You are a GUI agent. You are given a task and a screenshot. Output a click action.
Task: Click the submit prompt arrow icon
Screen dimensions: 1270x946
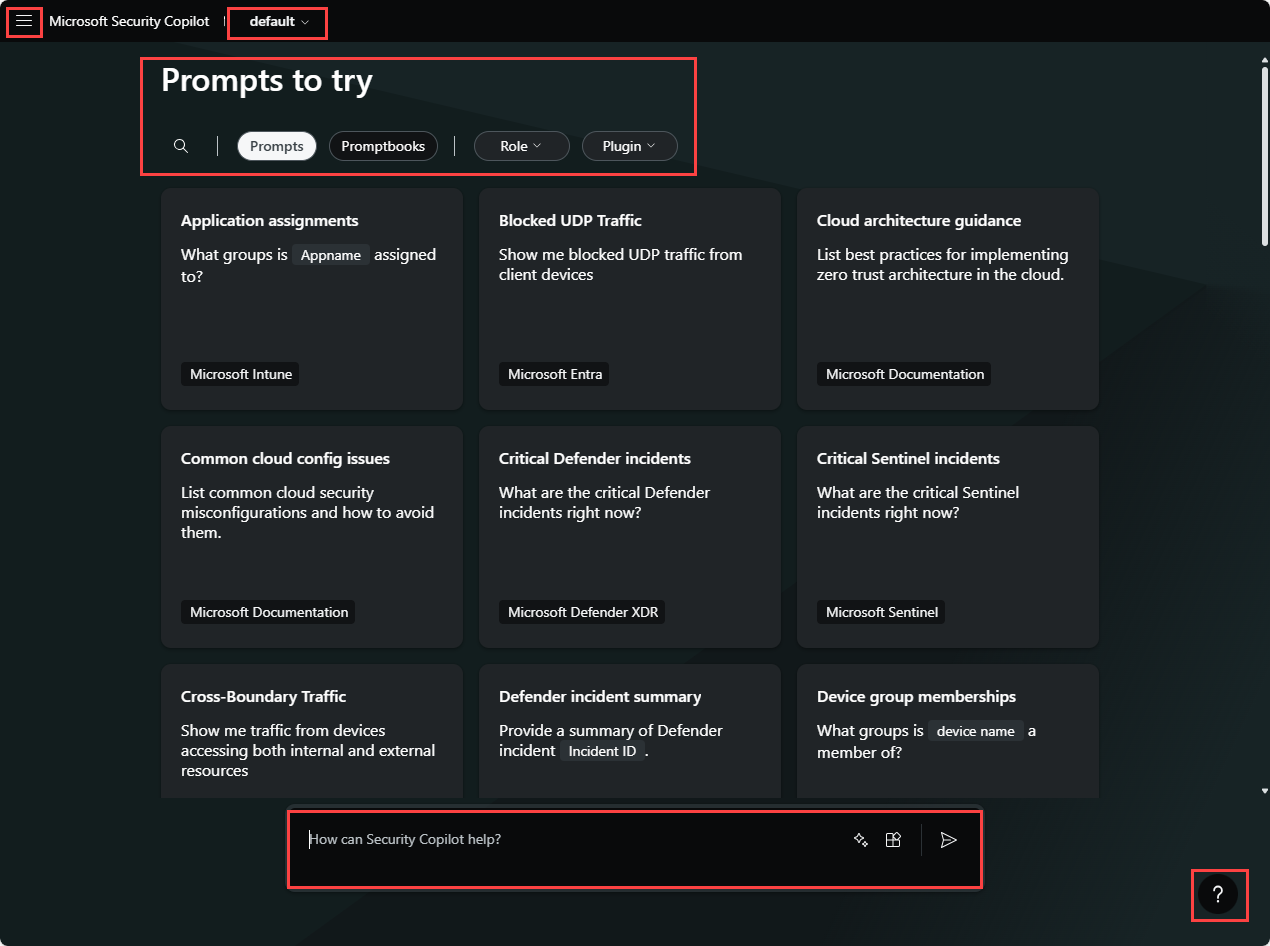pyautogui.click(x=948, y=840)
